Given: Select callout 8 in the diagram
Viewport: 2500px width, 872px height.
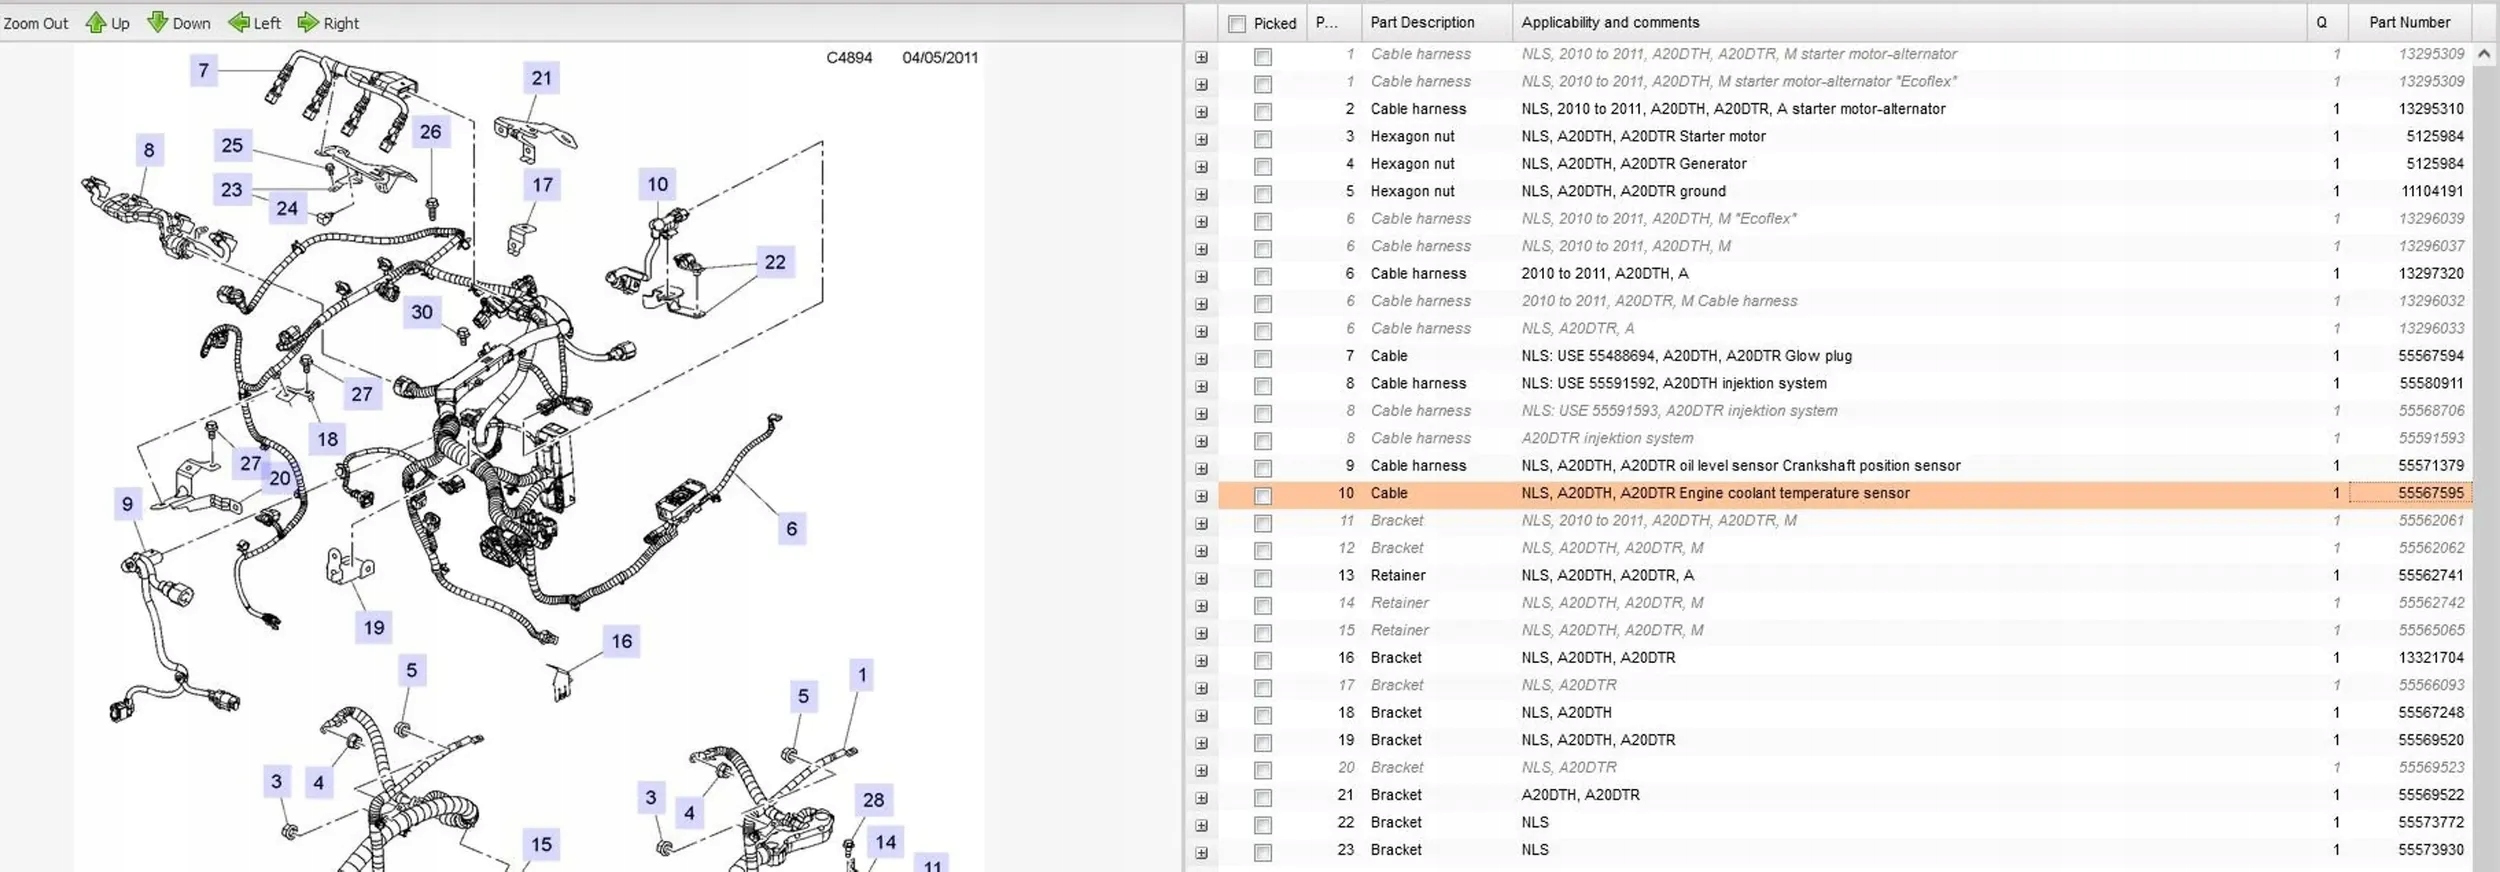Looking at the screenshot, I should [149, 150].
